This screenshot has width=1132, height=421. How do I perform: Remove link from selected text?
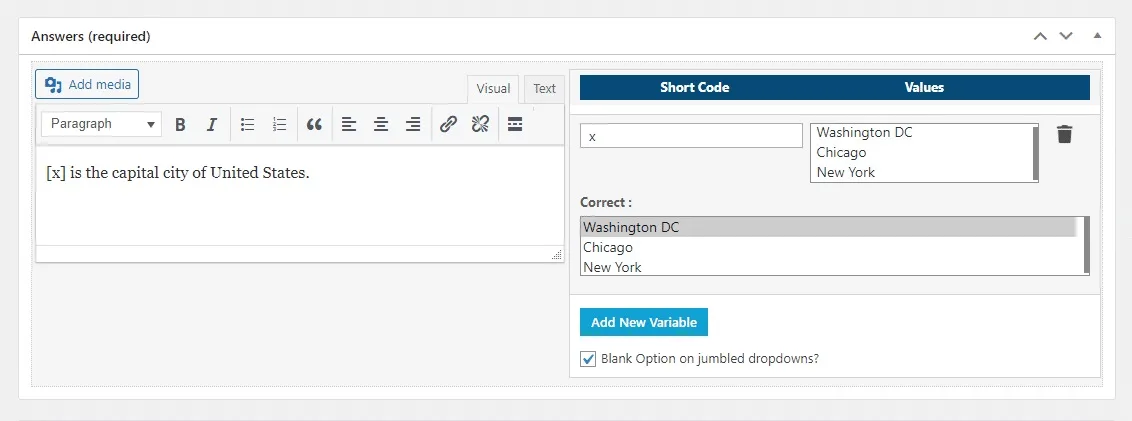[480, 125]
